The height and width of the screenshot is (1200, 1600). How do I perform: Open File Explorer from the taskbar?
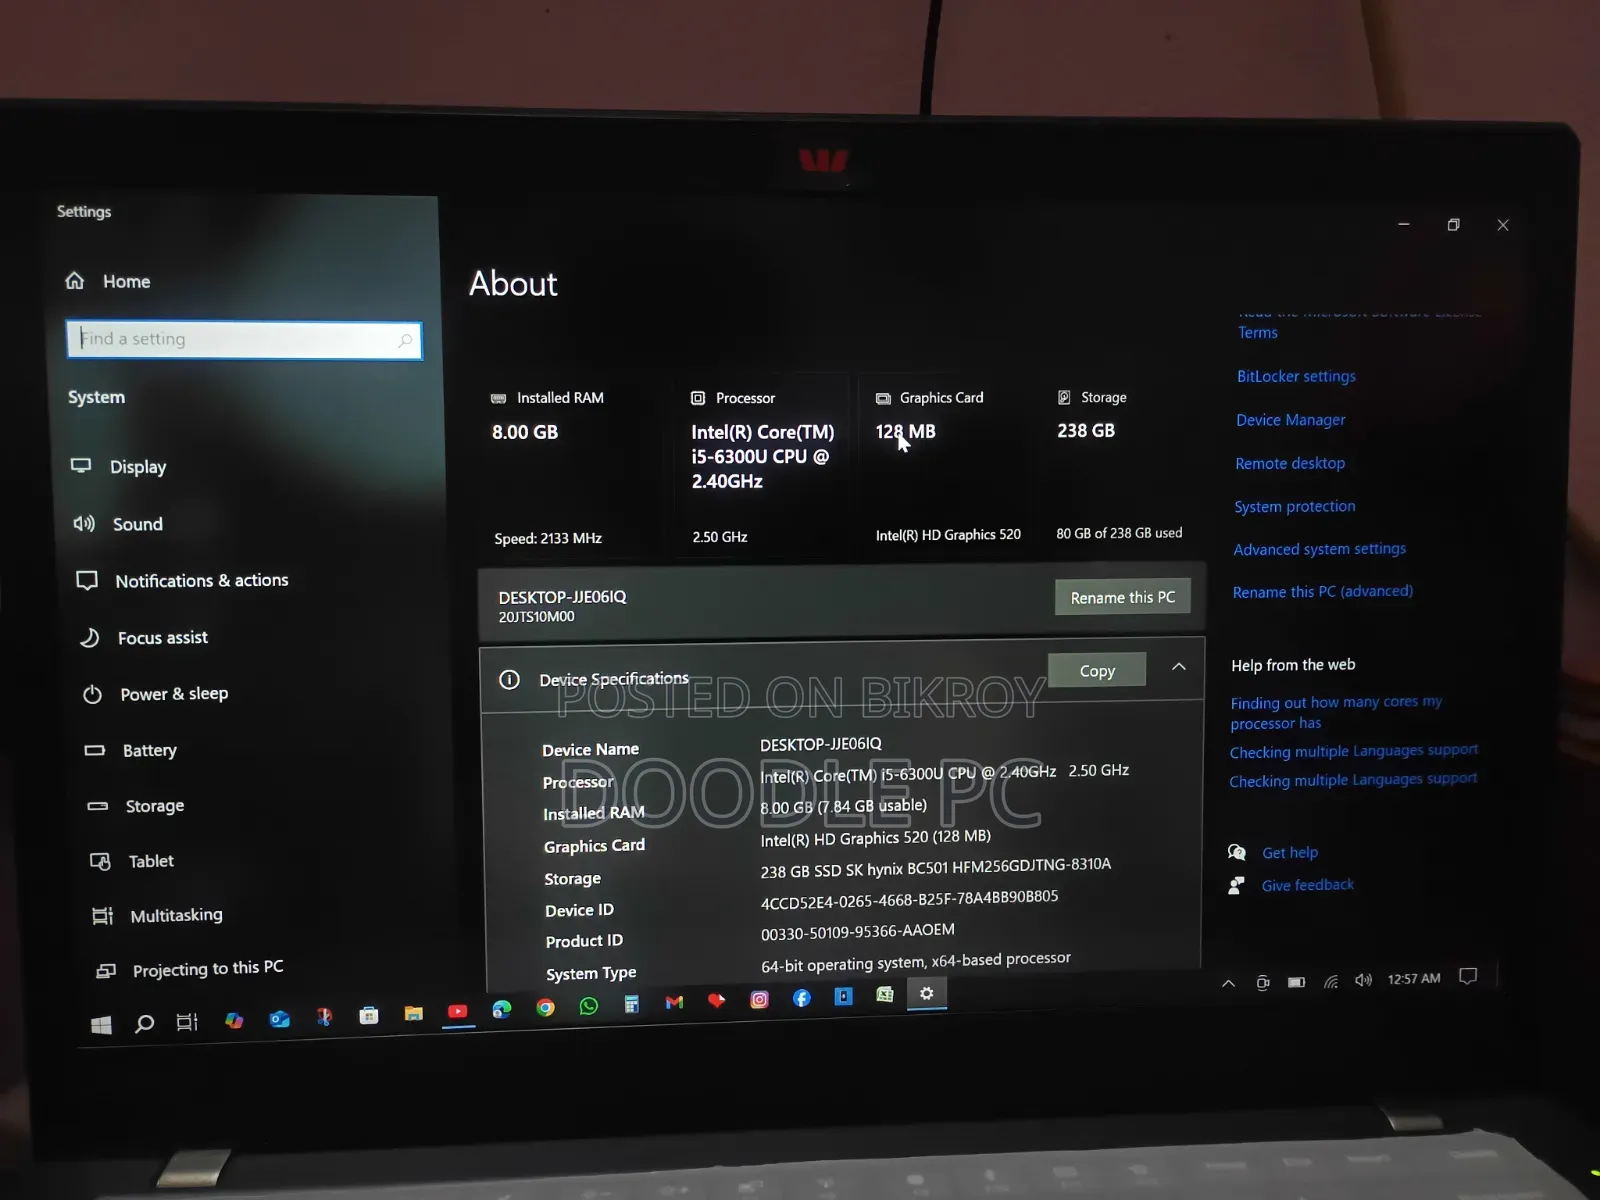click(413, 1014)
